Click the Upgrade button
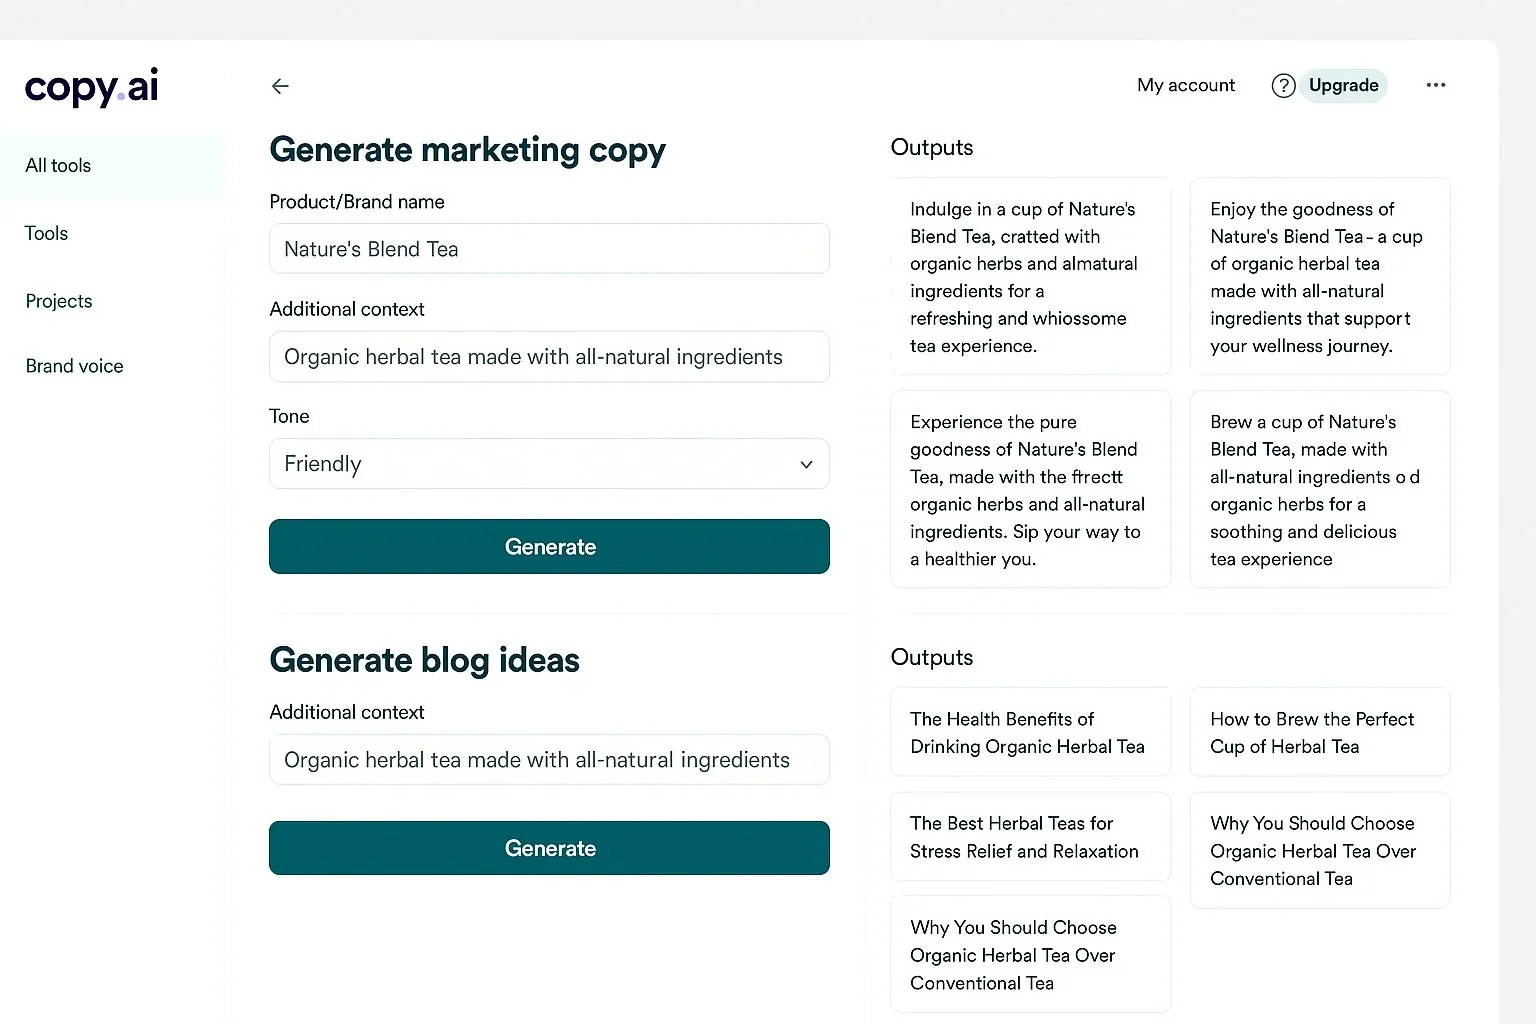This screenshot has width=1536, height=1024. click(x=1343, y=85)
